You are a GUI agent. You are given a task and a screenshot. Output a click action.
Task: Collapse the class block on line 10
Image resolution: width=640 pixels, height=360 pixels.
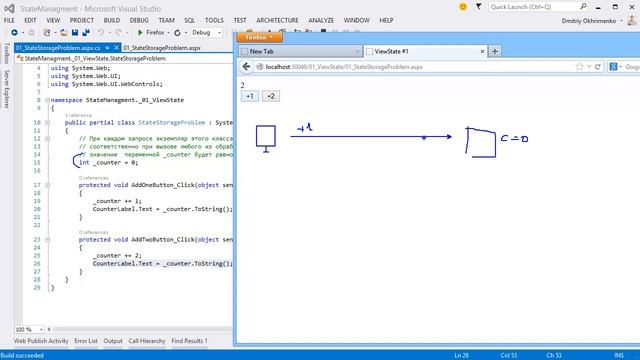point(47,122)
